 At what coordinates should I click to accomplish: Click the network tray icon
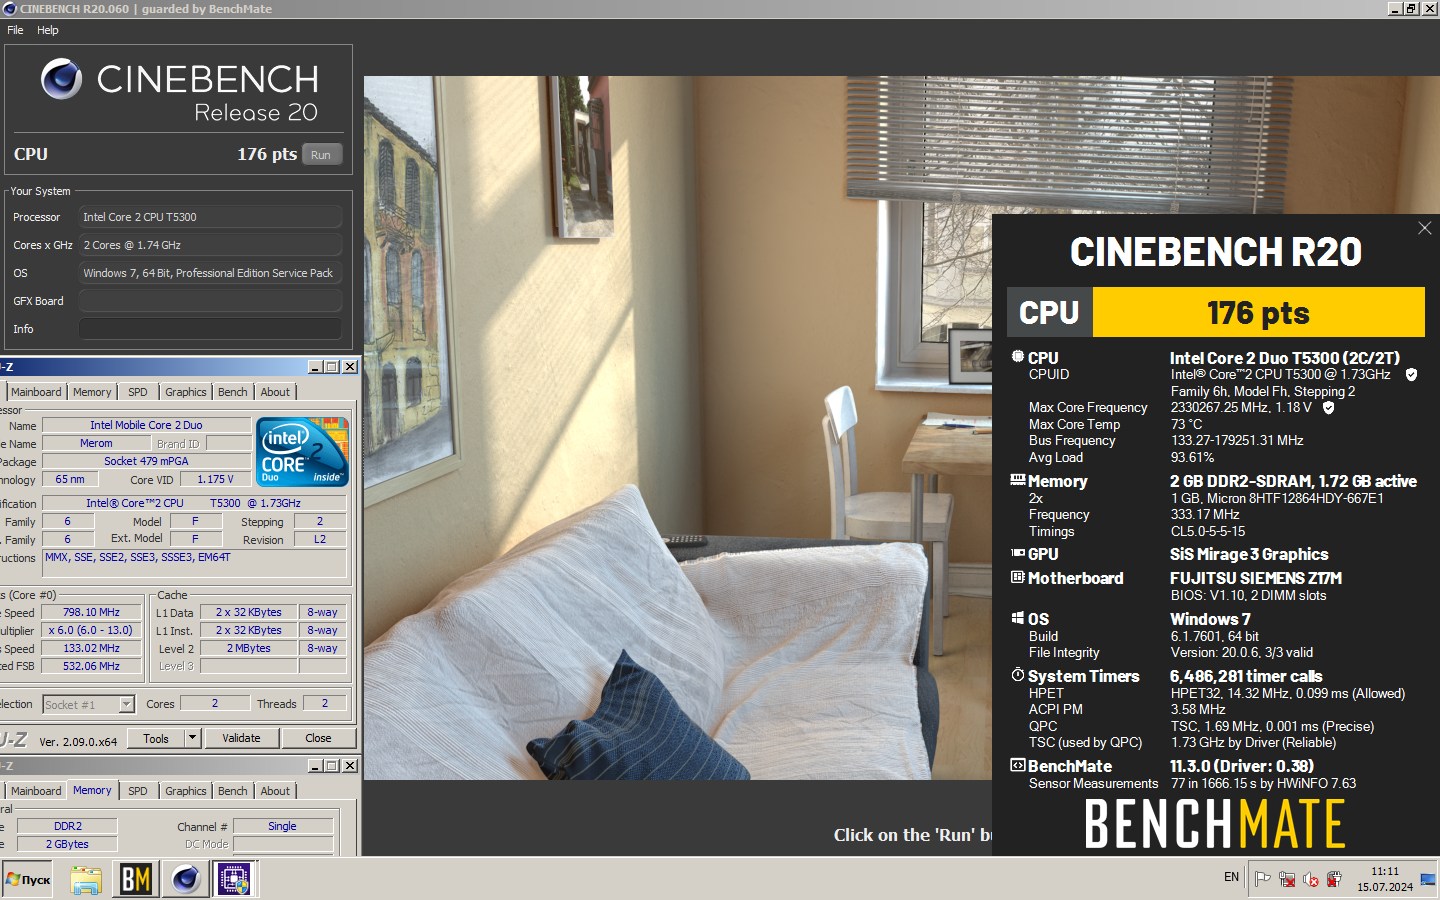tap(1287, 879)
